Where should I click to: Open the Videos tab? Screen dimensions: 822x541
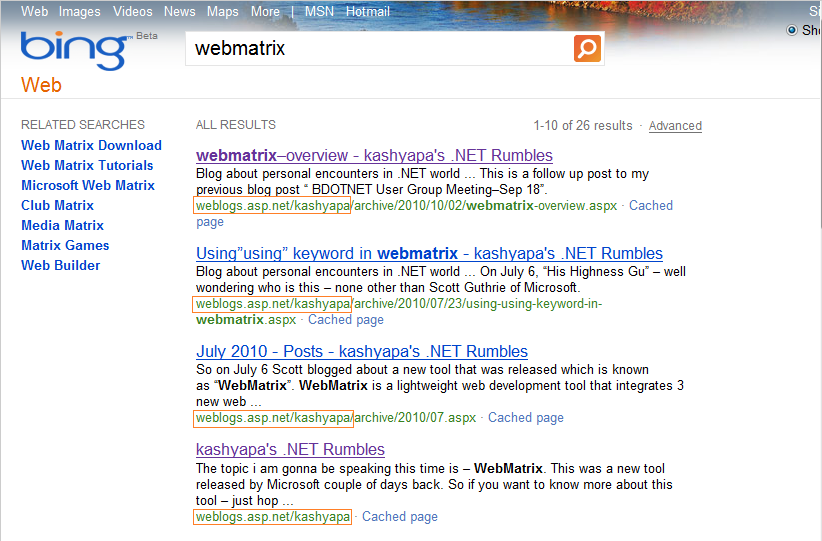(x=133, y=11)
